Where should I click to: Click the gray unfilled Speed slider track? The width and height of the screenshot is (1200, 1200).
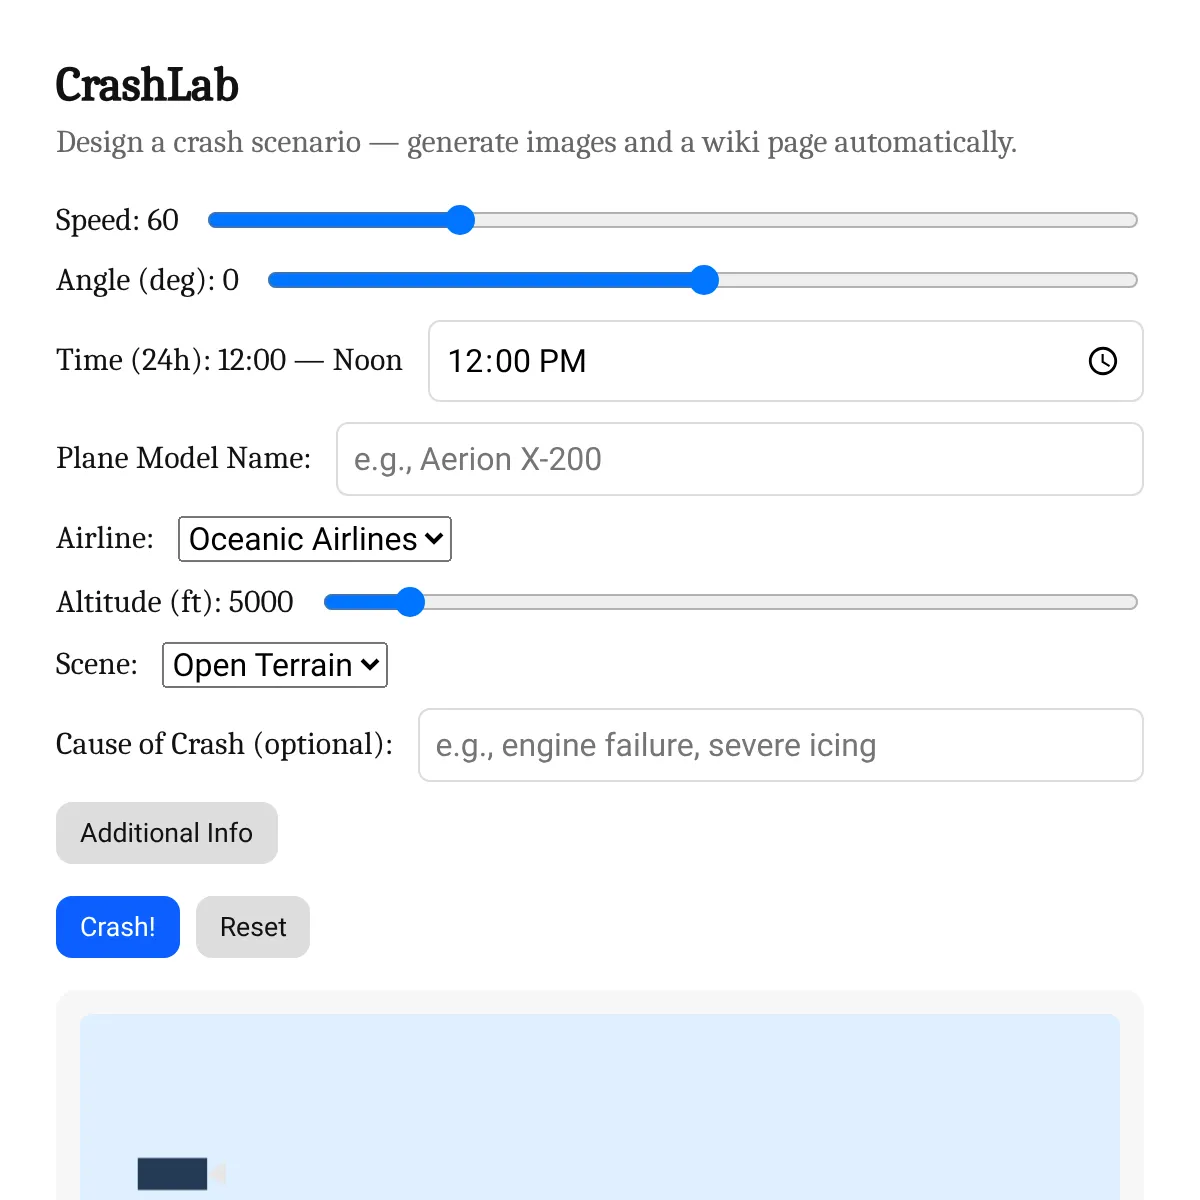click(800, 220)
